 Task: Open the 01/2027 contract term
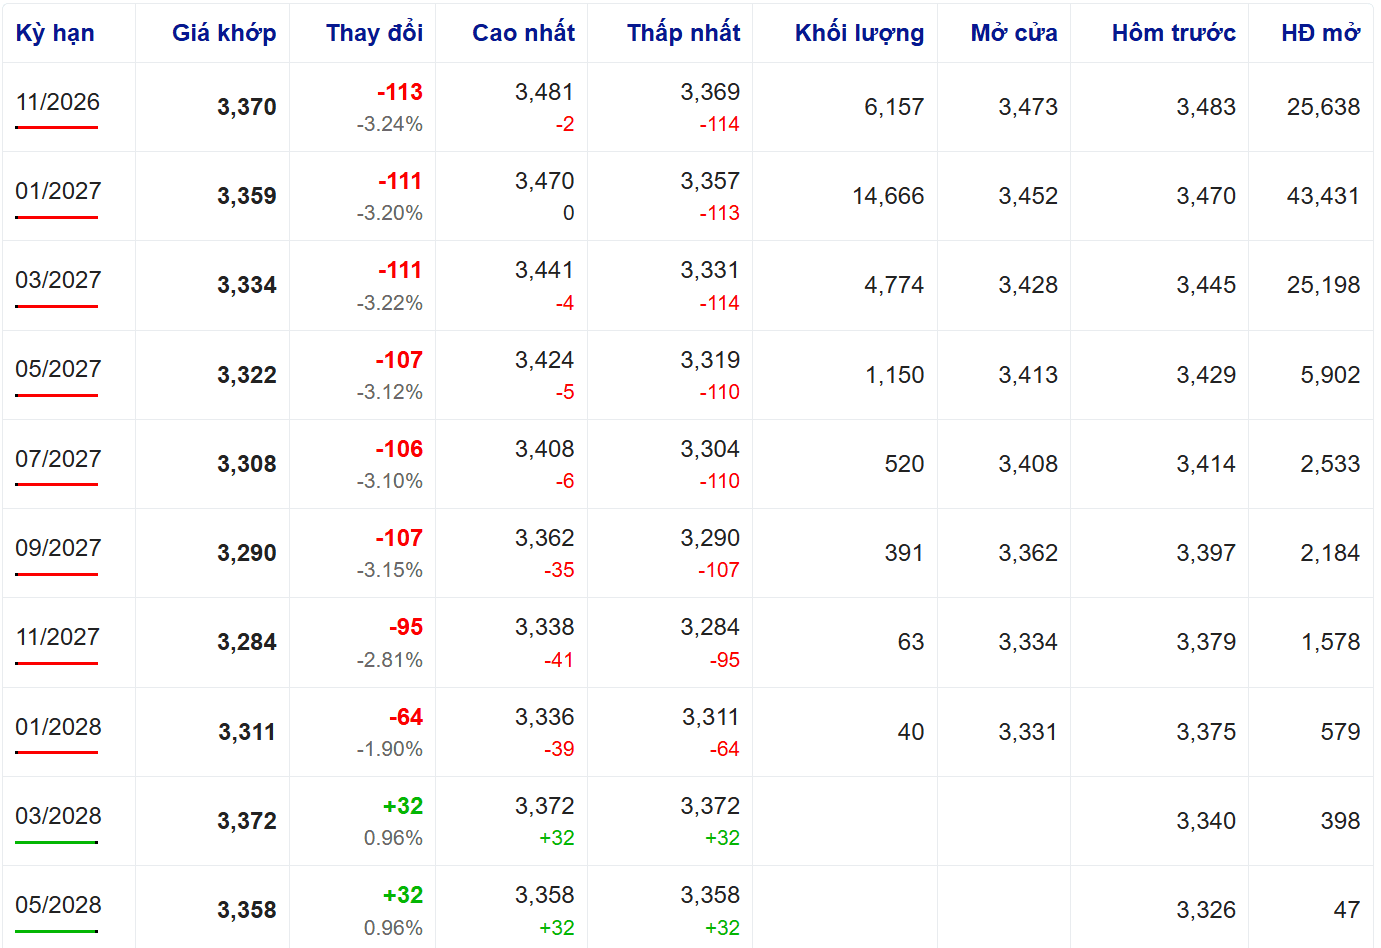(x=58, y=191)
